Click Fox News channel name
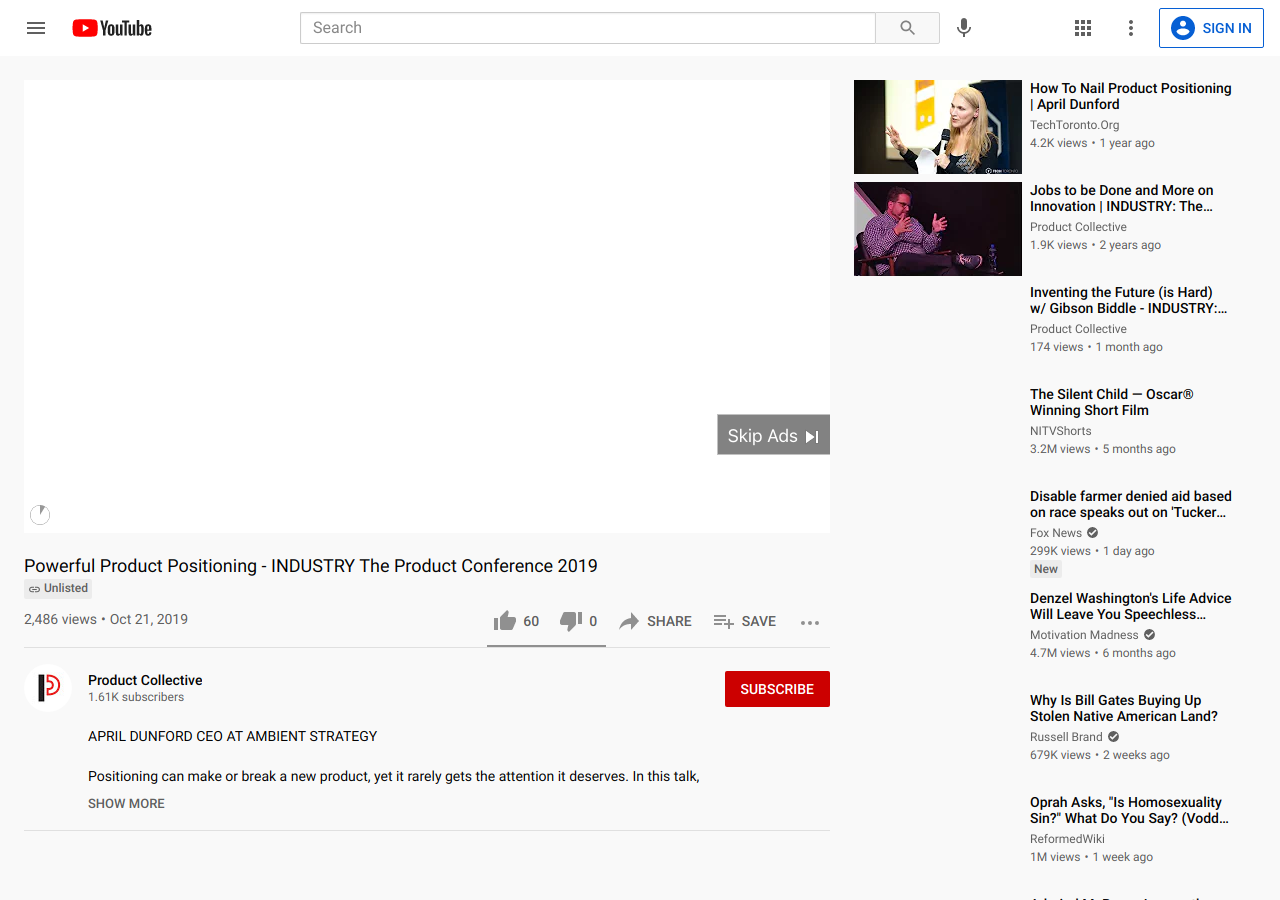 click(1056, 533)
